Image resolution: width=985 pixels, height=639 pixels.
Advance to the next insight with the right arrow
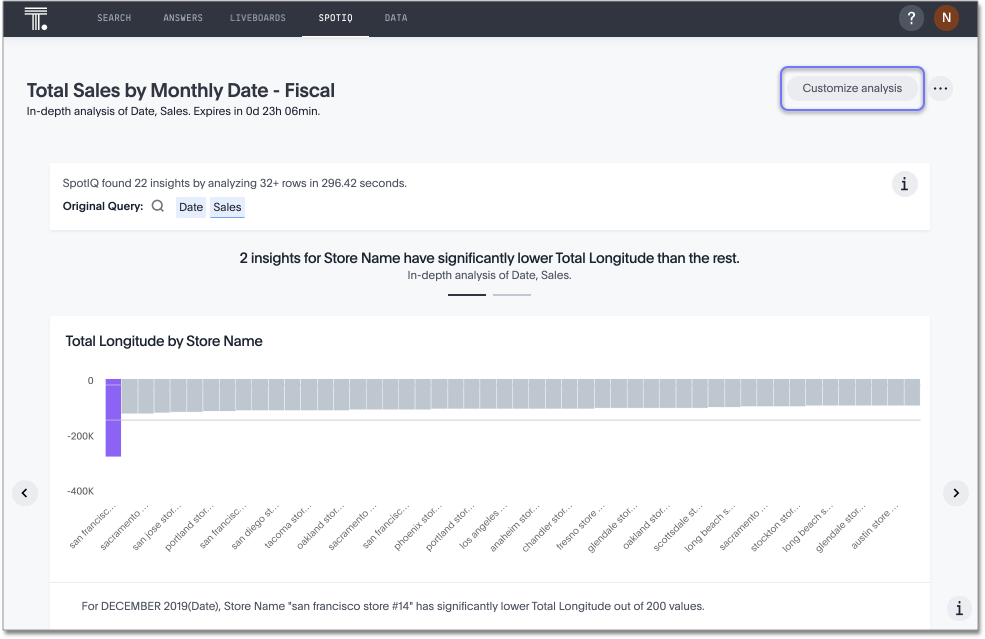pyautogui.click(x=956, y=493)
